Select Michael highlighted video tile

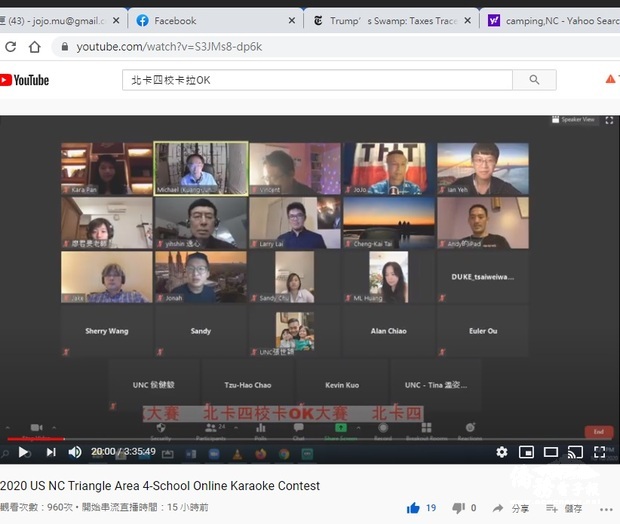tap(201, 169)
